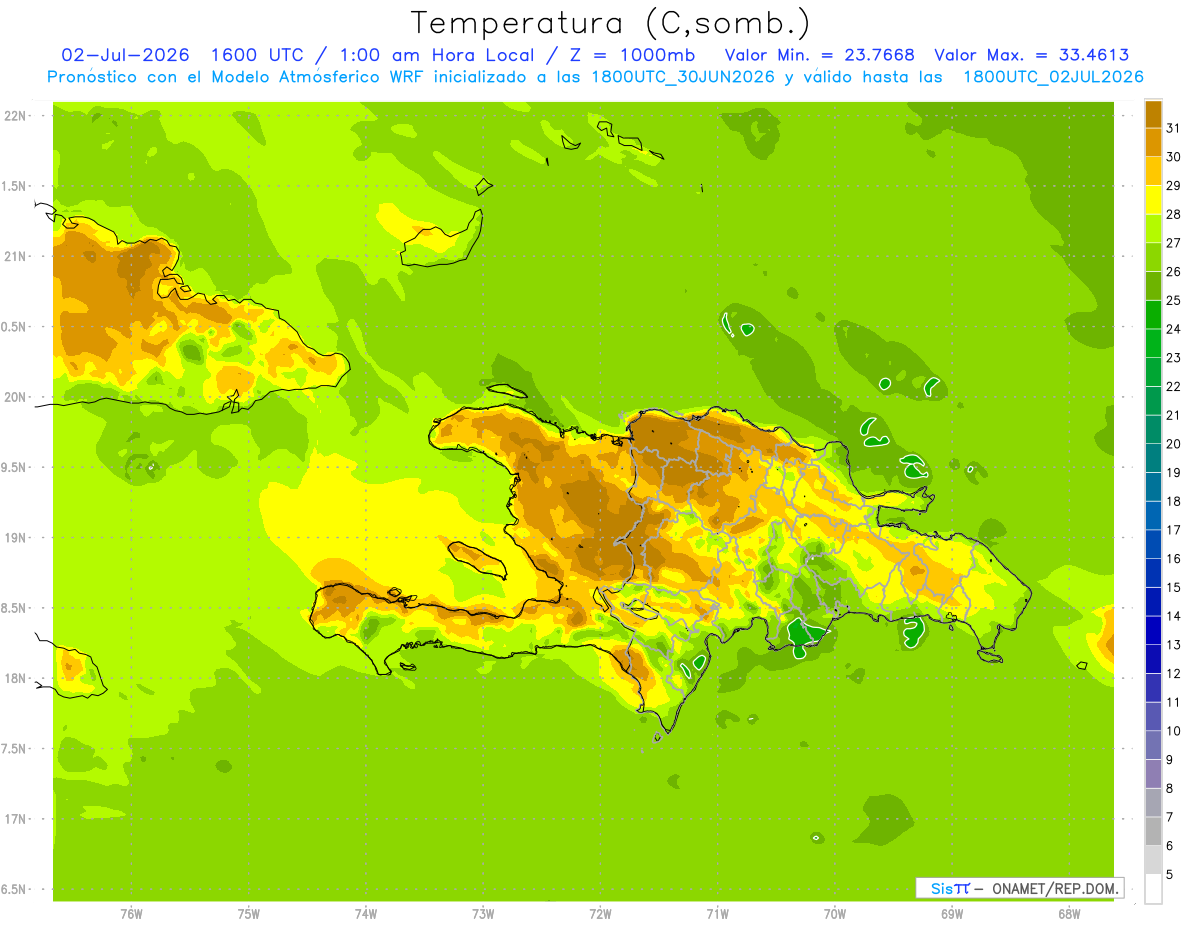The height and width of the screenshot is (927, 1200).
Task: Click the "25" value on the color scale
Action: tap(1174, 300)
